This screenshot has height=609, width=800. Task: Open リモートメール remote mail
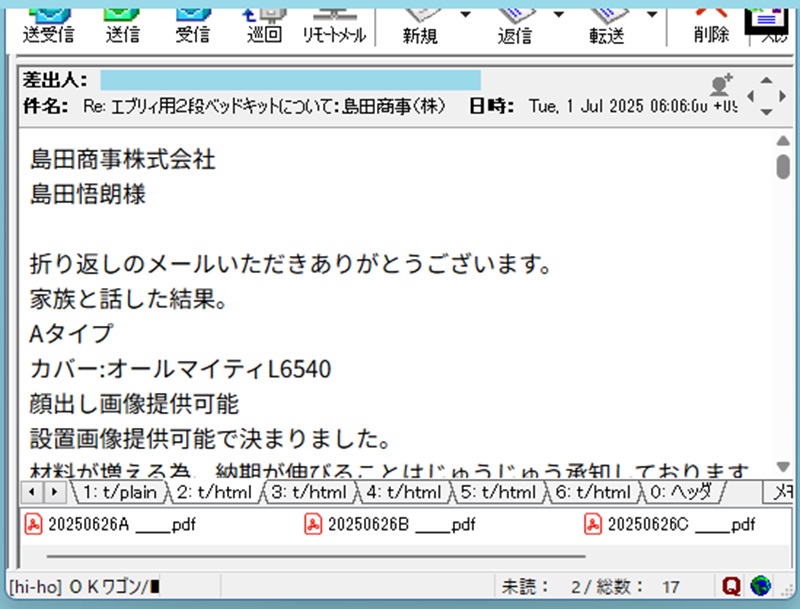click(x=335, y=23)
